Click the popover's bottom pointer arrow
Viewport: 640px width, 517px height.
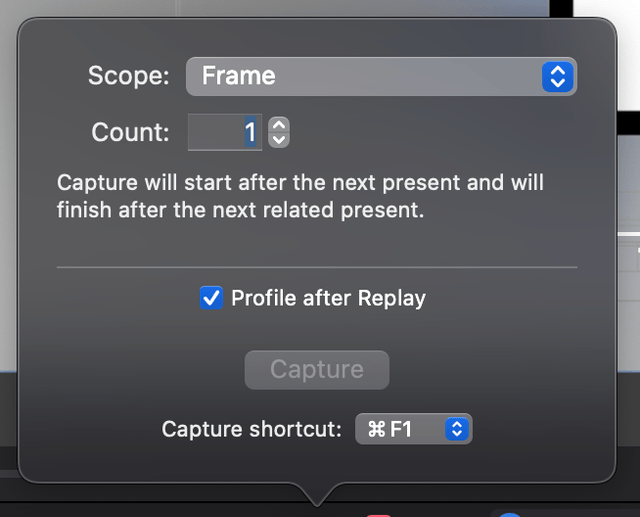pos(319,494)
